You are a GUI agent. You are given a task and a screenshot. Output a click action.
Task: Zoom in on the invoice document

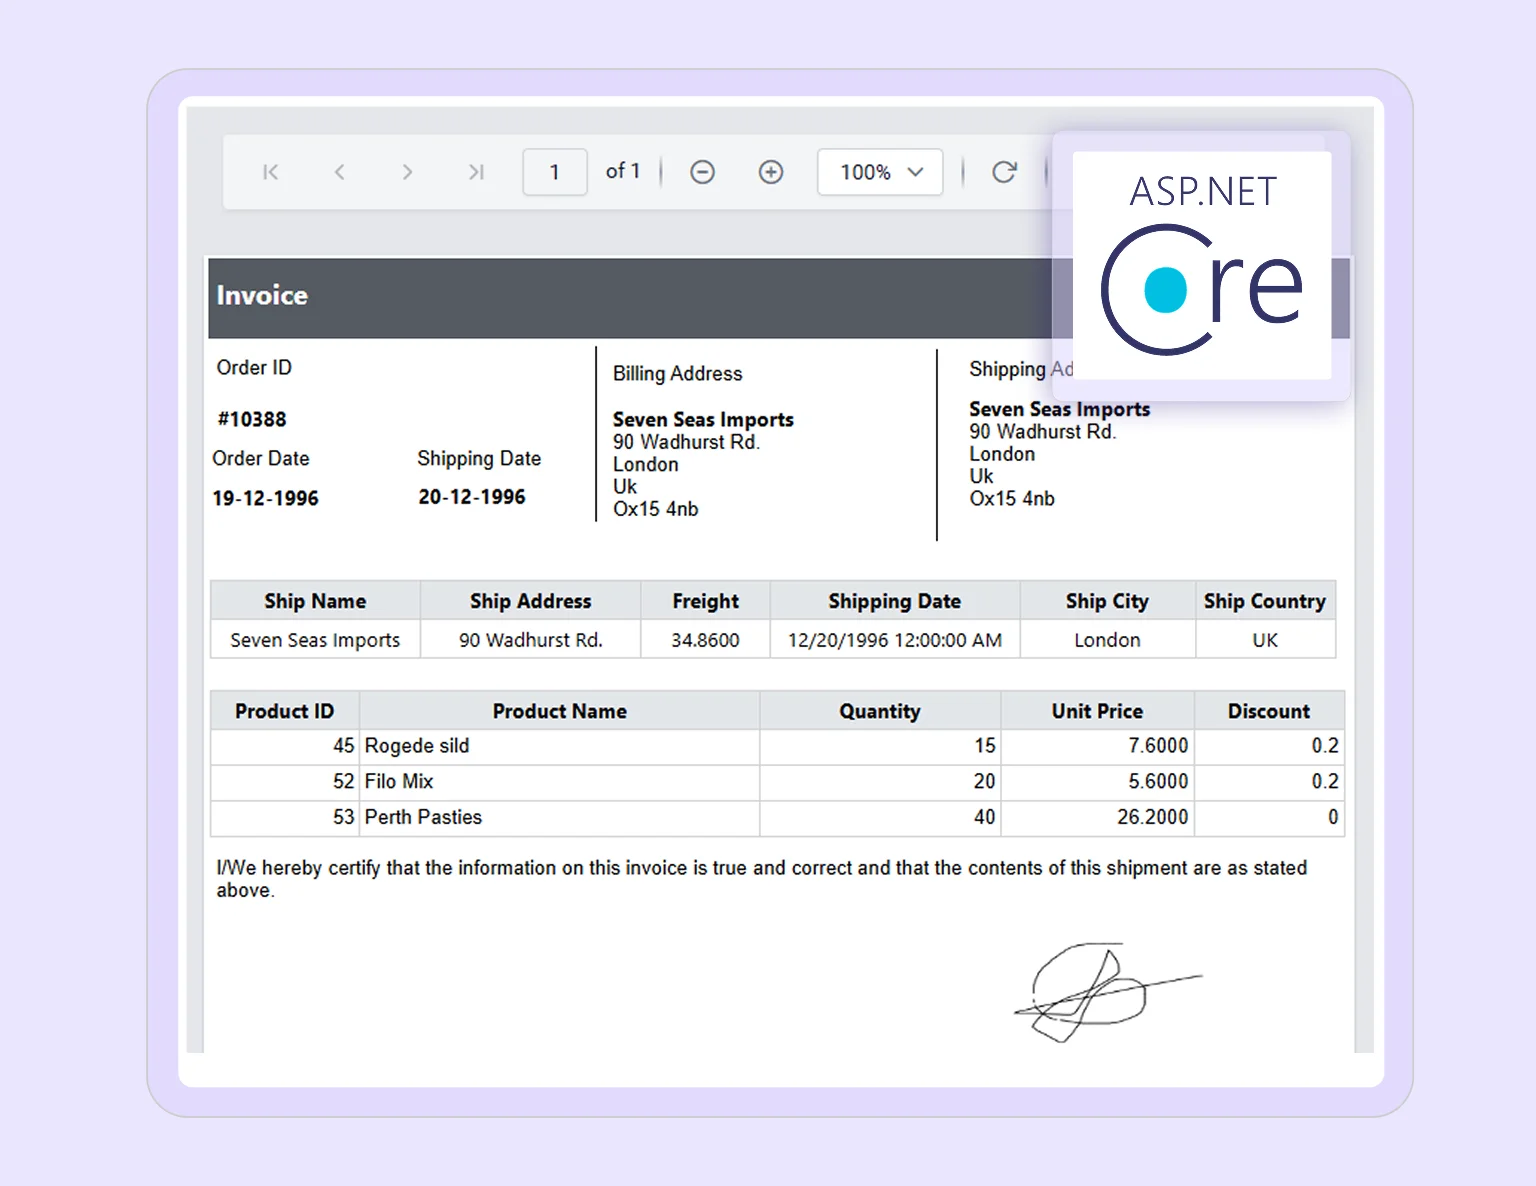[771, 171]
